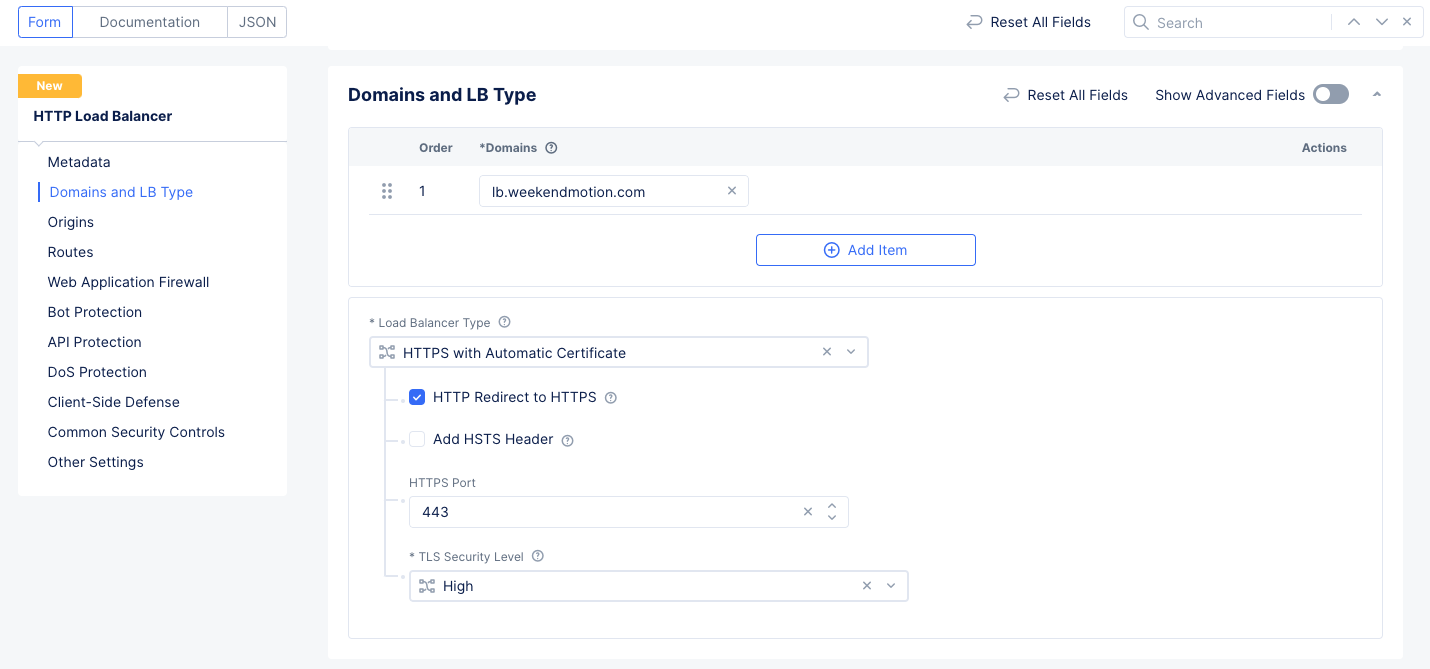Uncheck HTTP Redirect to HTTPS
Image resolution: width=1430 pixels, height=669 pixels.
(x=417, y=397)
